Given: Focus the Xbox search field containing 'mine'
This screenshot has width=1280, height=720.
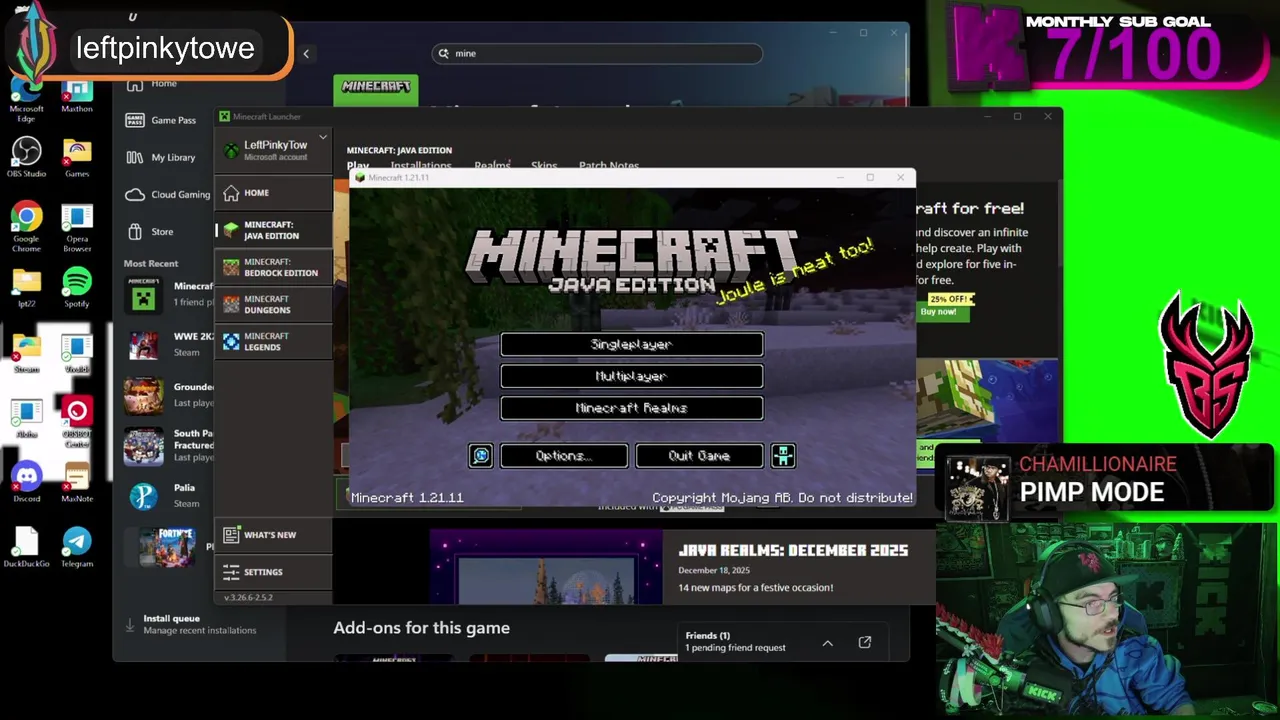Looking at the screenshot, I should (x=597, y=53).
